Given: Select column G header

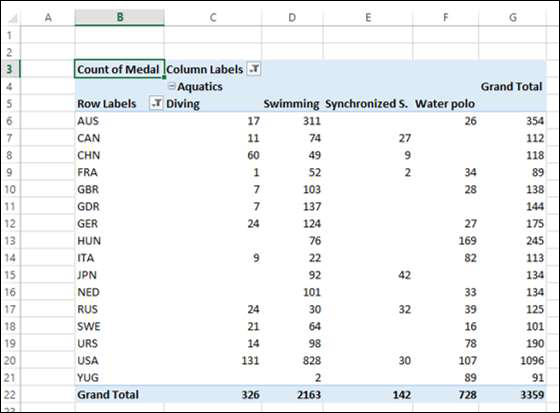Looking at the screenshot, I should pyautogui.click(x=512, y=17).
